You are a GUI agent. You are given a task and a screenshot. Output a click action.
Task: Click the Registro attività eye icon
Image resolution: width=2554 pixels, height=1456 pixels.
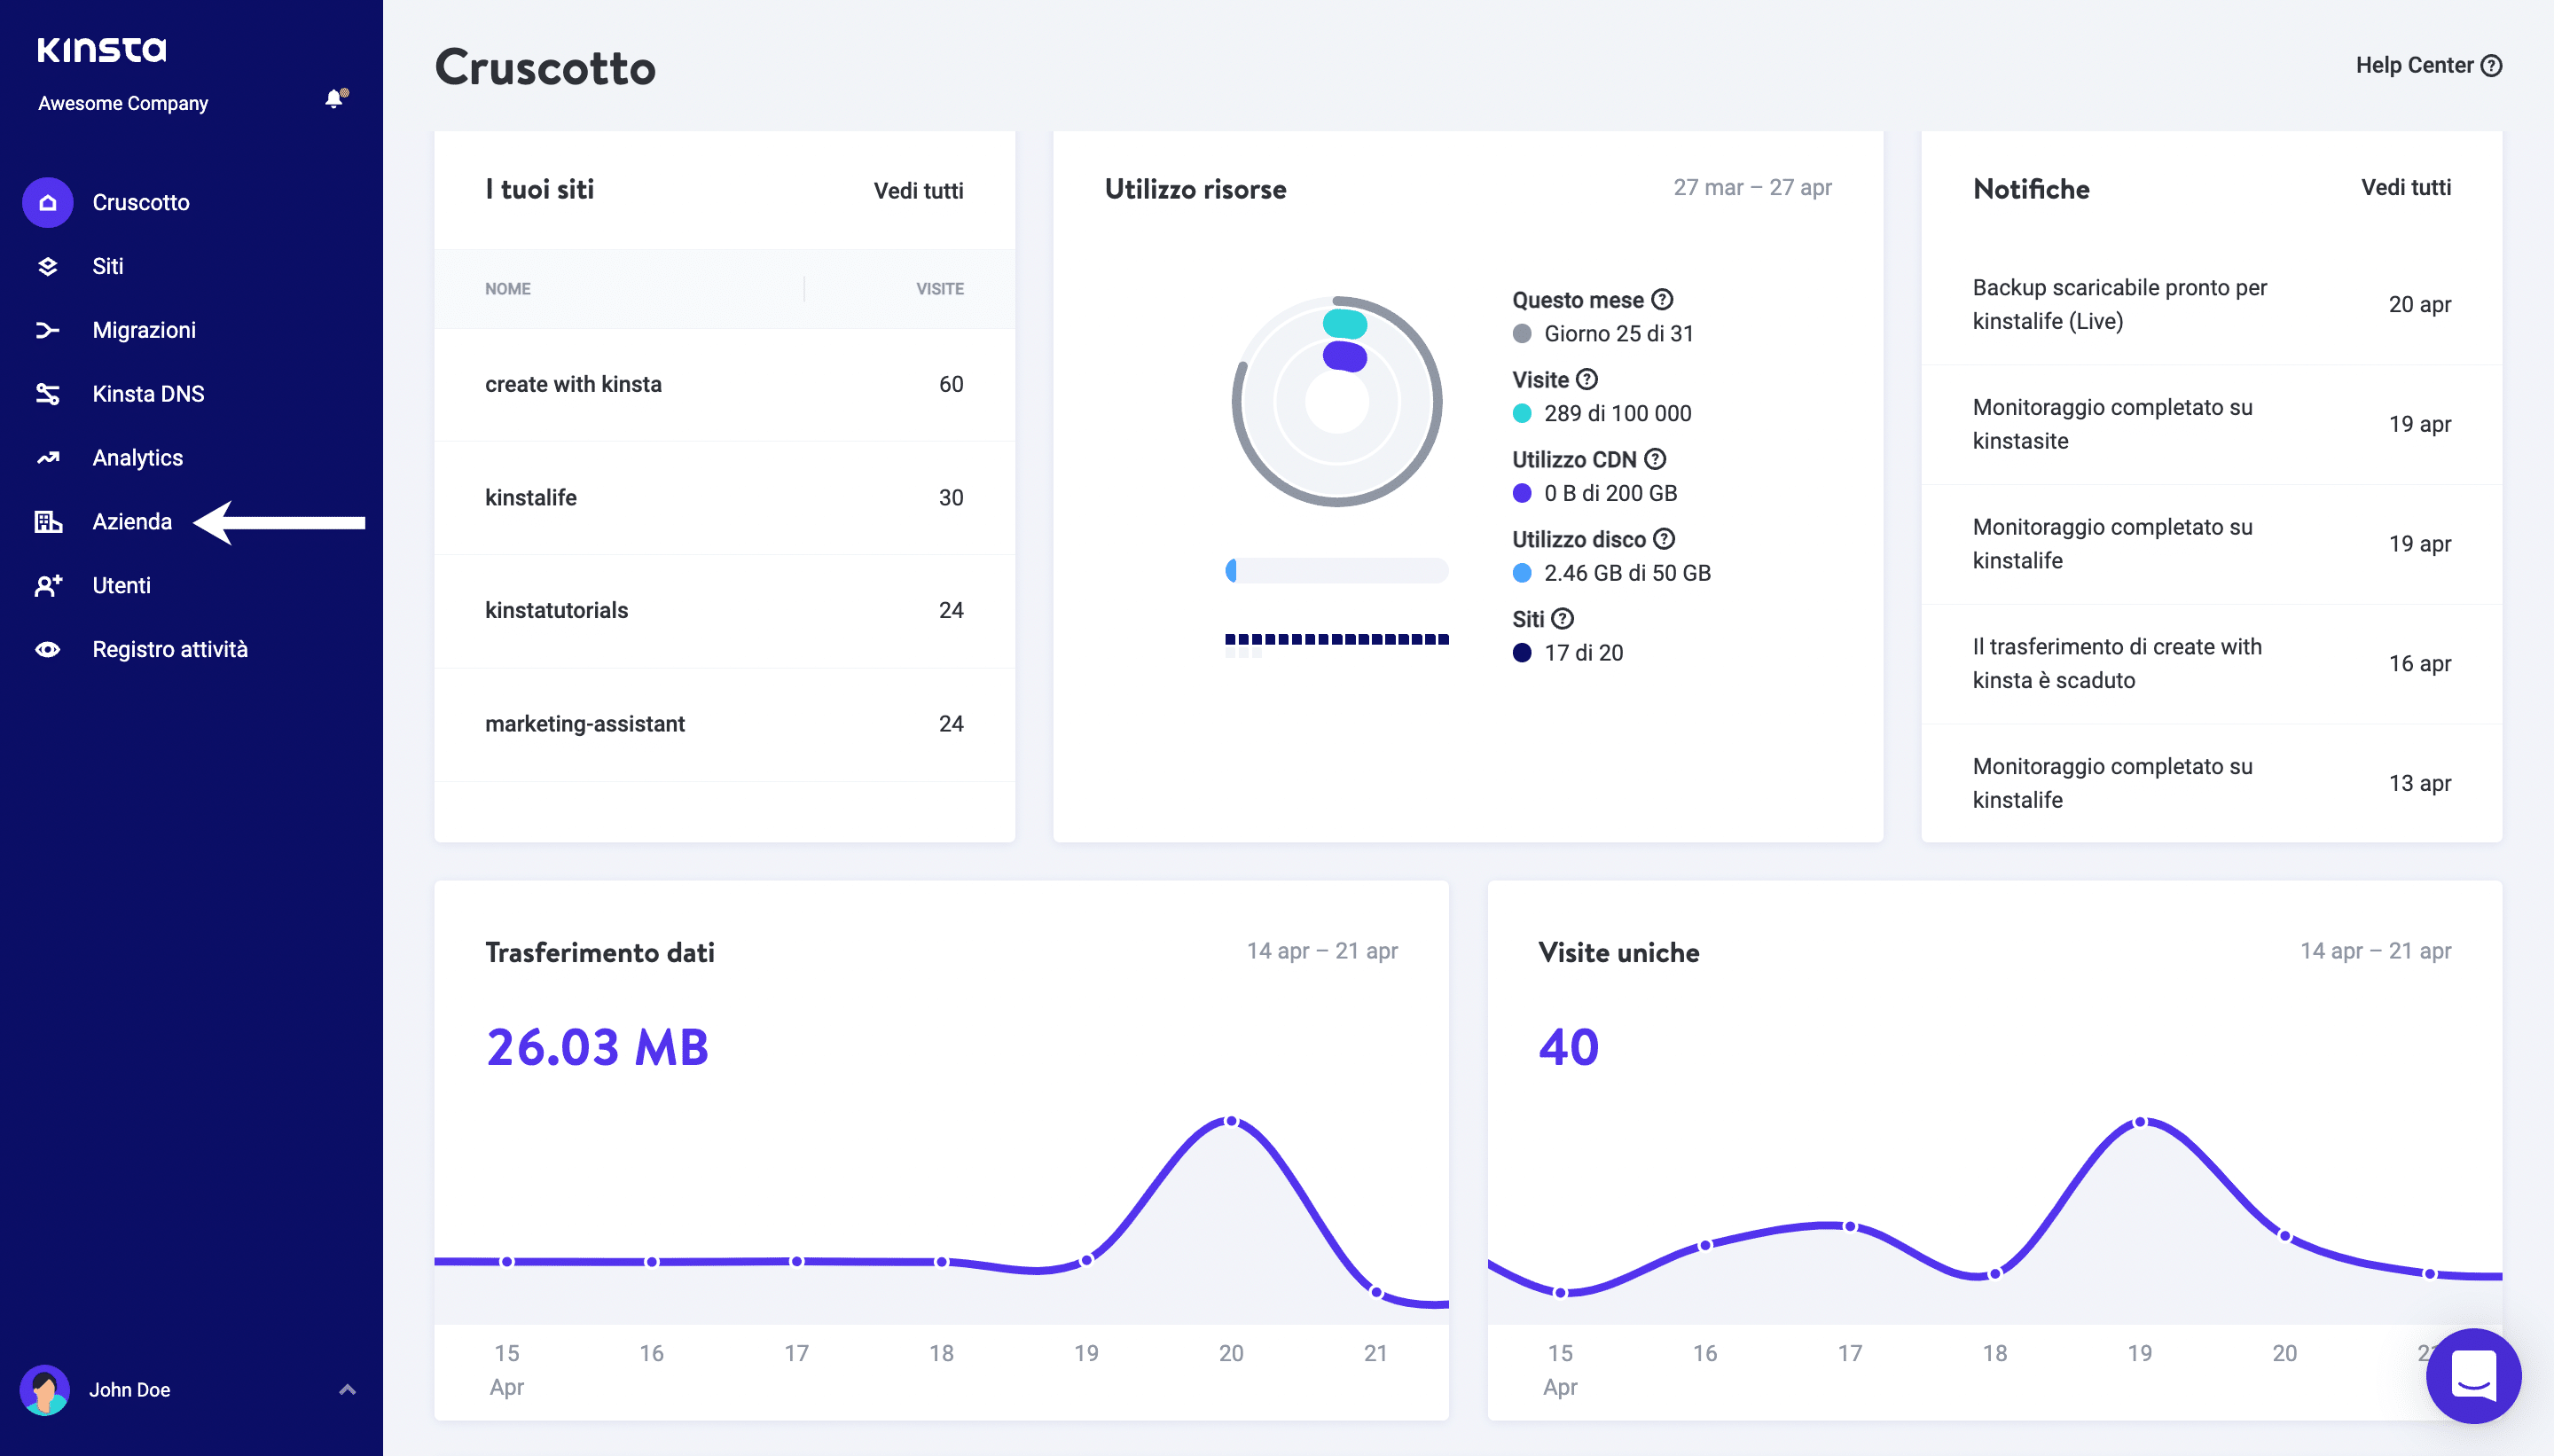coord(48,650)
